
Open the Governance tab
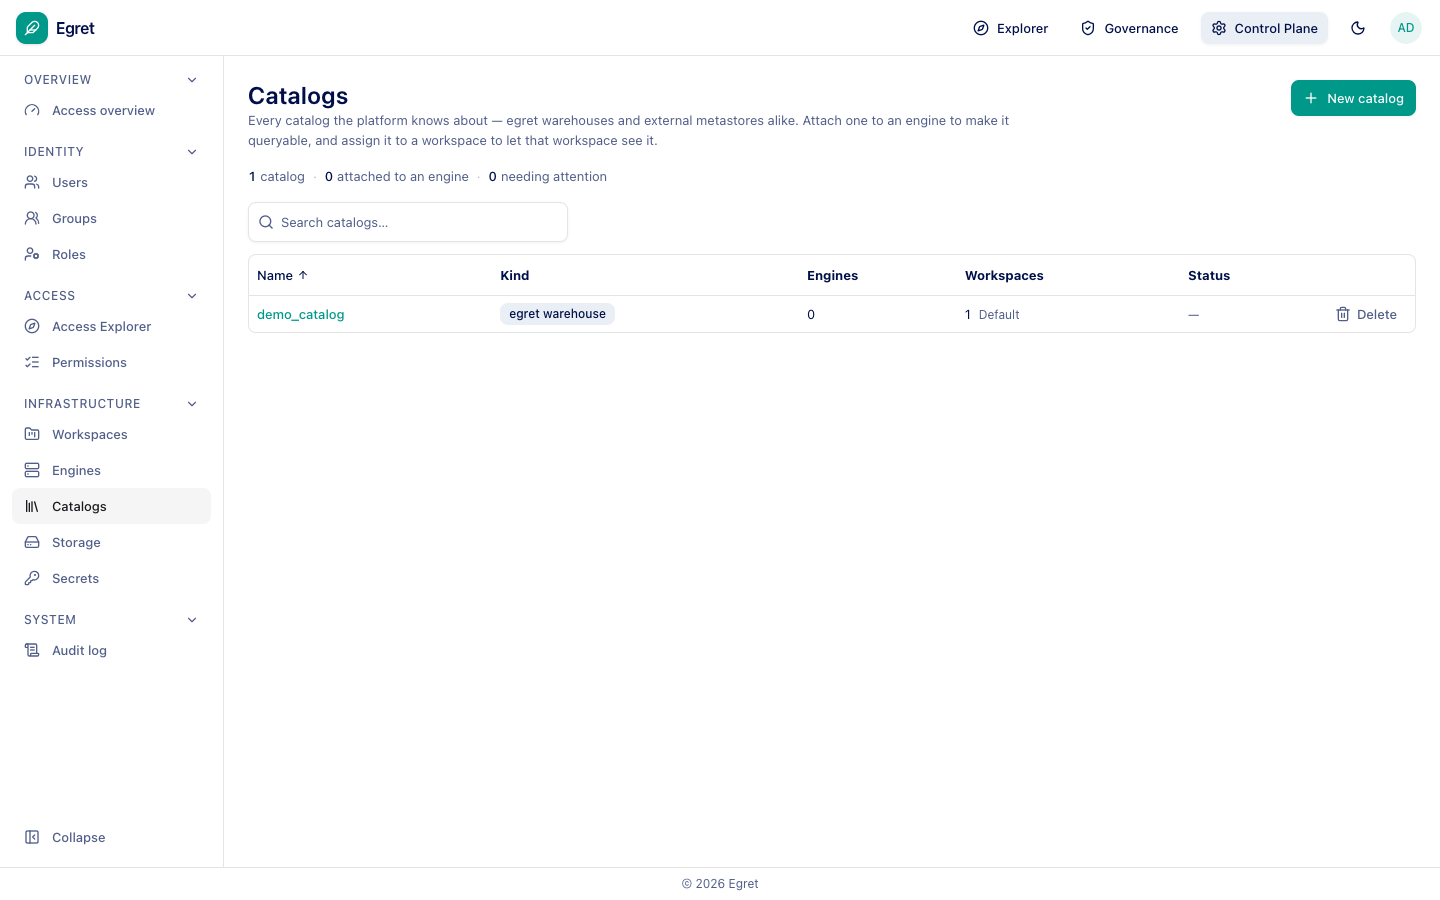point(1129,28)
